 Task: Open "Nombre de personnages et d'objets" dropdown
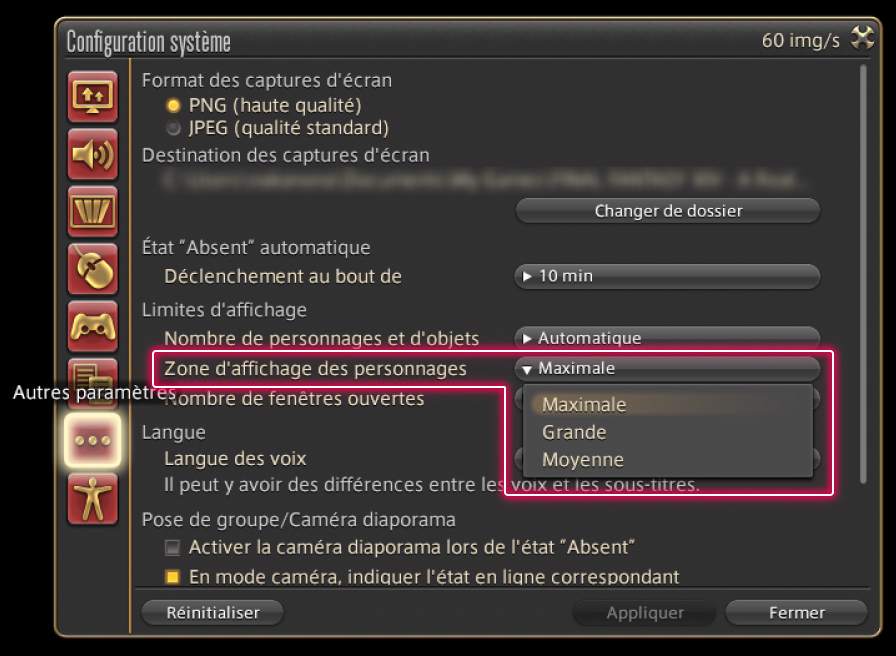tap(667, 338)
